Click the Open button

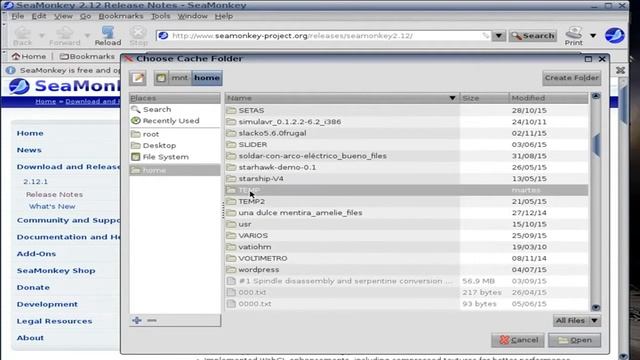(x=574, y=340)
